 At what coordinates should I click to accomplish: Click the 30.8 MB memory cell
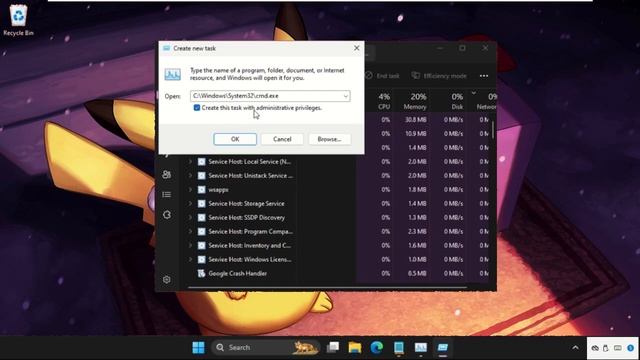[x=416, y=120]
